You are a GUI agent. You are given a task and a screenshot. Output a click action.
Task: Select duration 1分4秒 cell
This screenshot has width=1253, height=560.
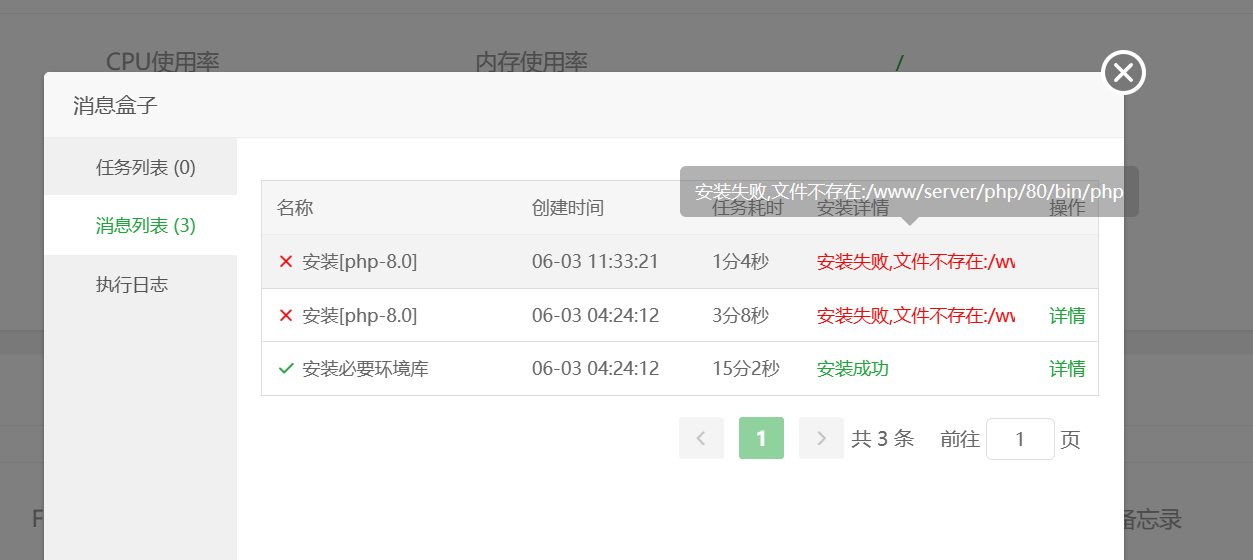click(x=740, y=262)
